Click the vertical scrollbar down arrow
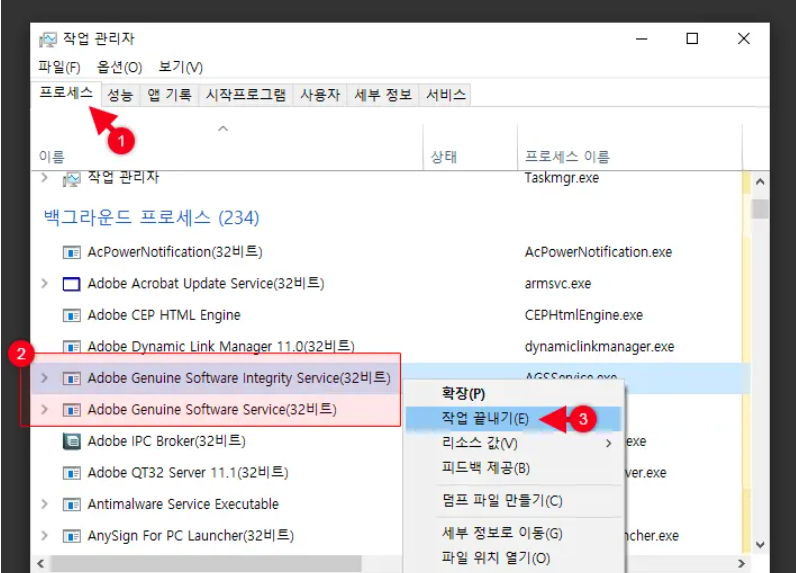This screenshot has height=573, width=796. tap(760, 546)
